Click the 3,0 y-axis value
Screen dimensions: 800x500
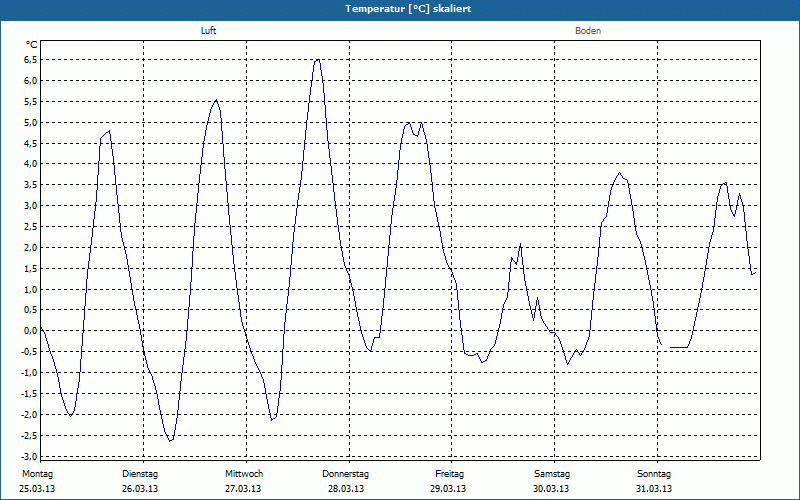pyautogui.click(x=31, y=206)
